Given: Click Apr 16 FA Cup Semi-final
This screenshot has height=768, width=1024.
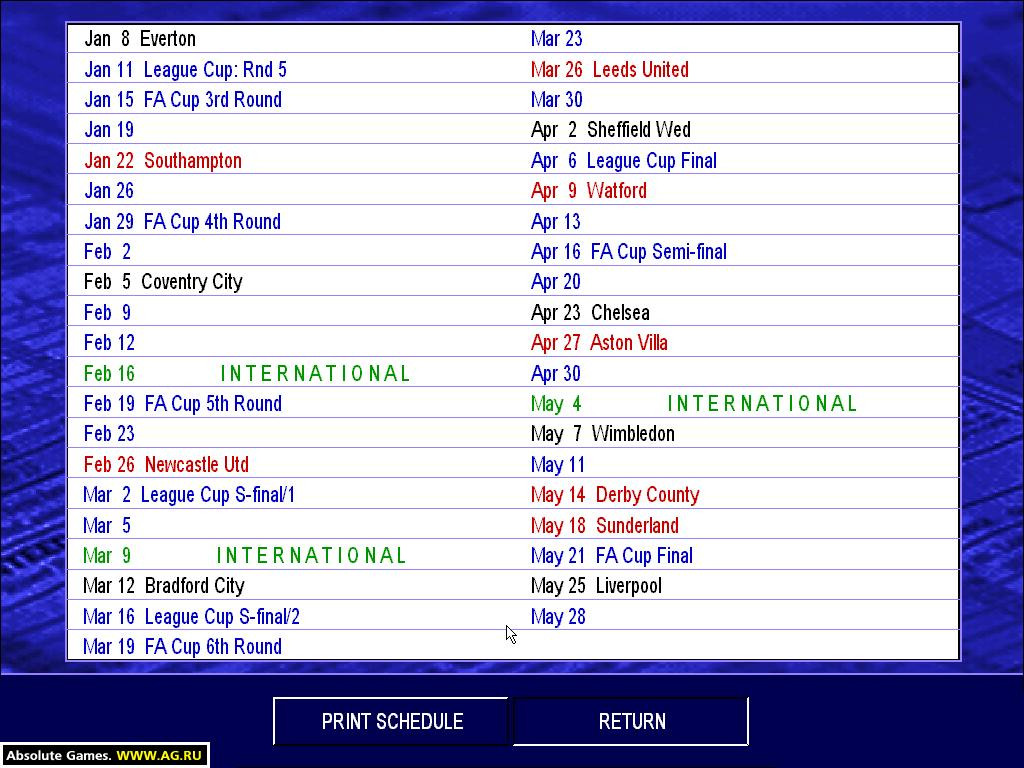Looking at the screenshot, I should tap(628, 252).
